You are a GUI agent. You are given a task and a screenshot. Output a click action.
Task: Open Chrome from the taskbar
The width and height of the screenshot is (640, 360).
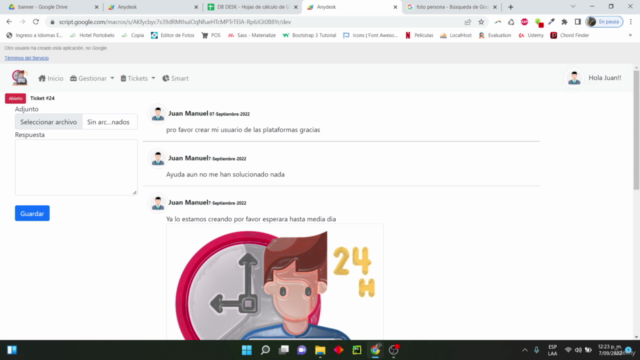click(x=375, y=350)
